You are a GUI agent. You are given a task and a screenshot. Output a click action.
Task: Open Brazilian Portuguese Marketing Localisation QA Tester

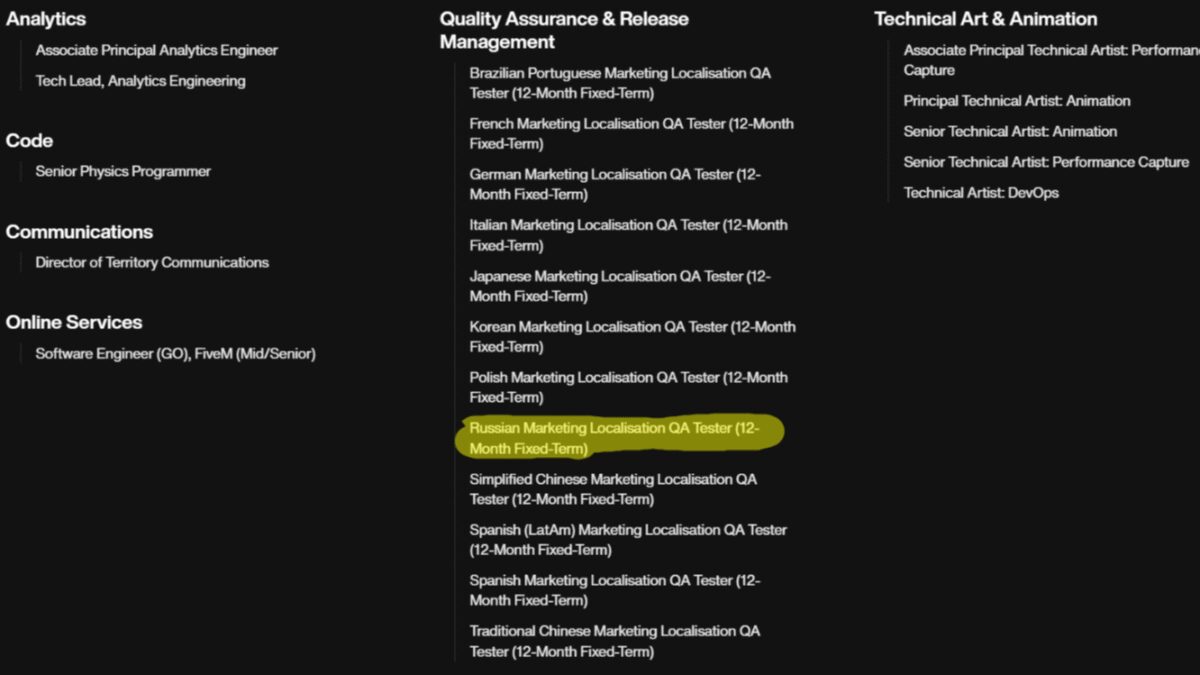620,83
